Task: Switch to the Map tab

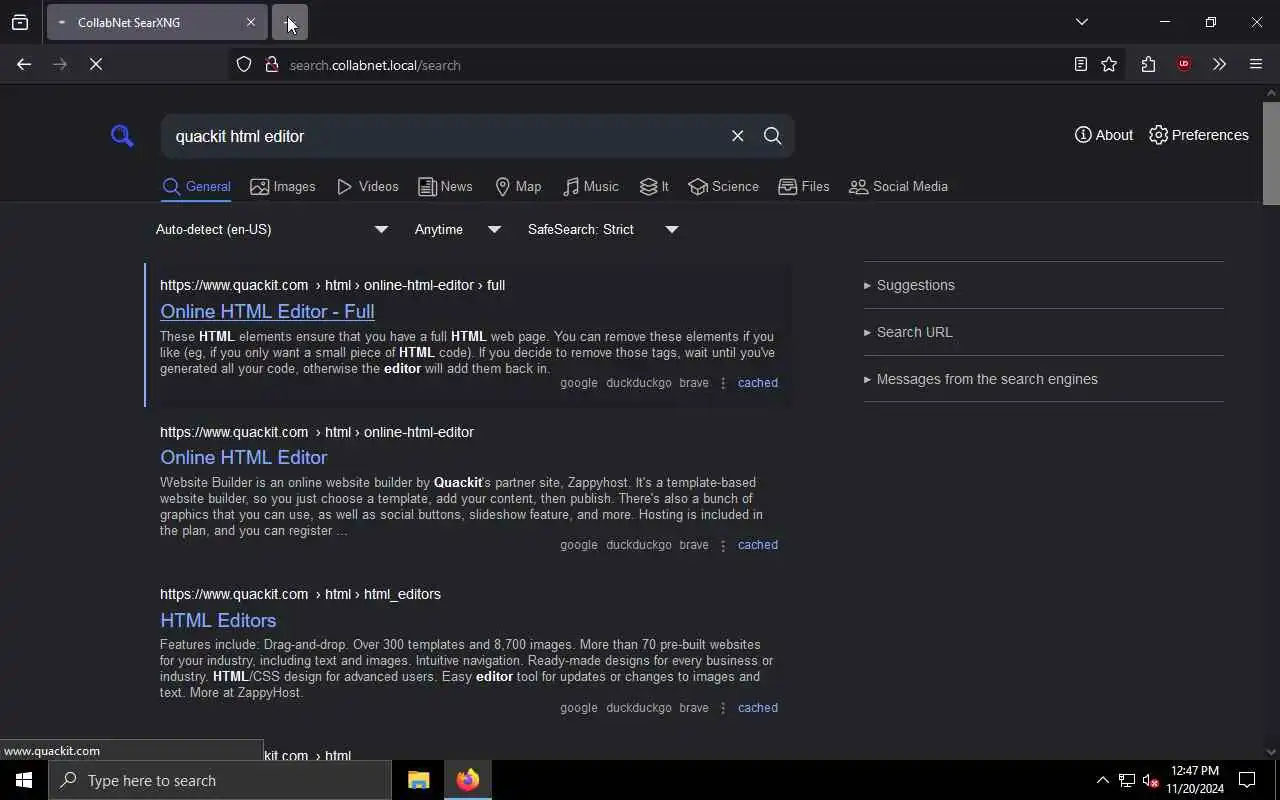Action: [x=518, y=187]
